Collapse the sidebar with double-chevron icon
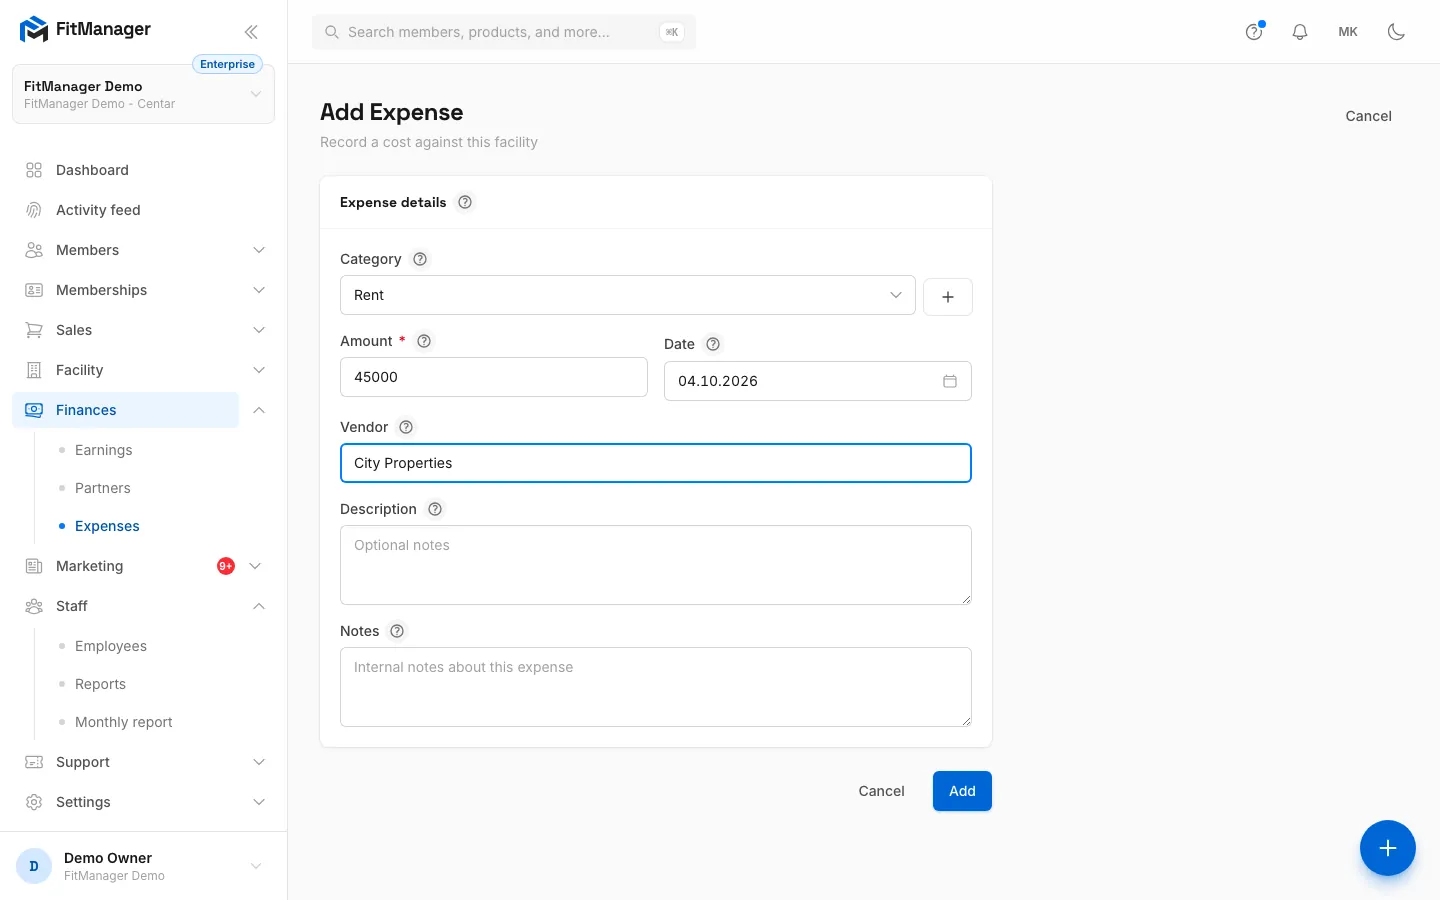This screenshot has width=1440, height=900. (x=251, y=32)
